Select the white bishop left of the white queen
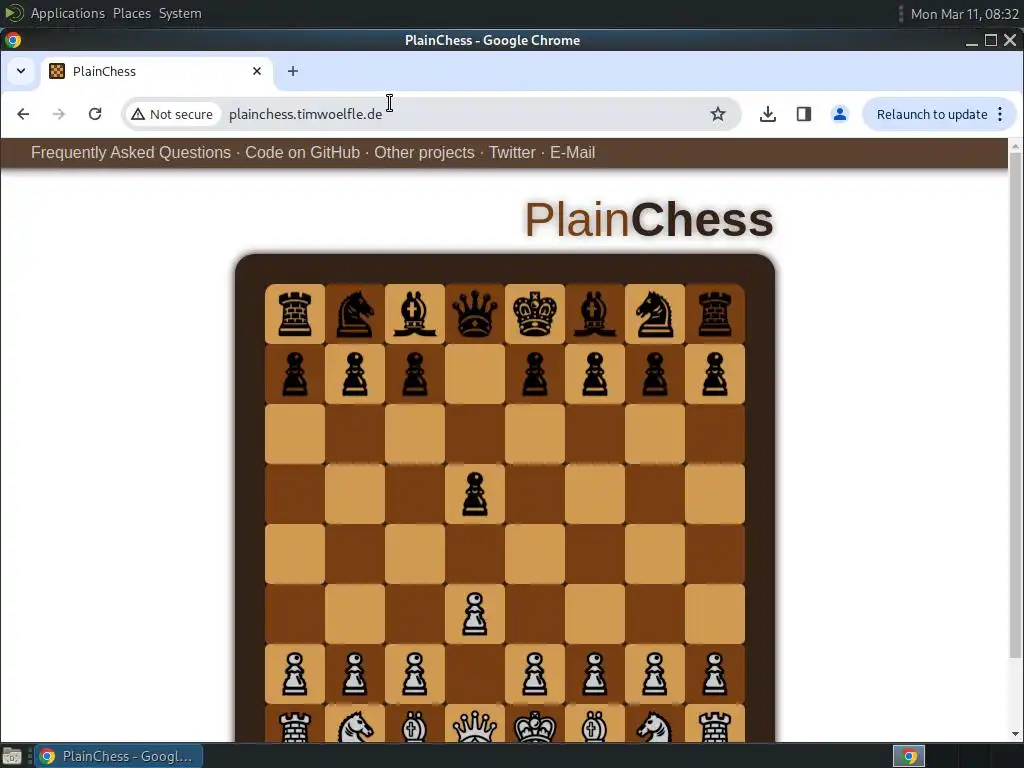Image resolution: width=1024 pixels, height=768 pixels. pyautogui.click(x=415, y=726)
